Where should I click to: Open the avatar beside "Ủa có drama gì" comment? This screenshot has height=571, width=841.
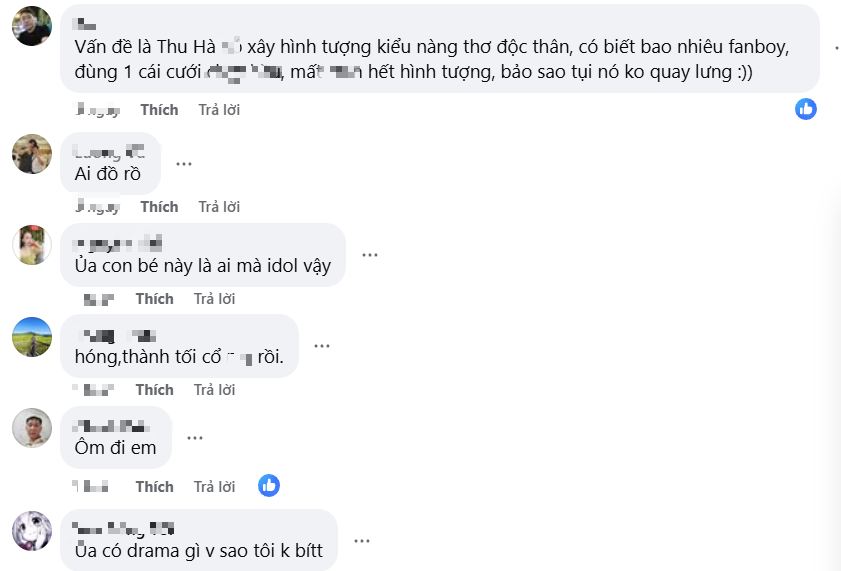coord(31,530)
